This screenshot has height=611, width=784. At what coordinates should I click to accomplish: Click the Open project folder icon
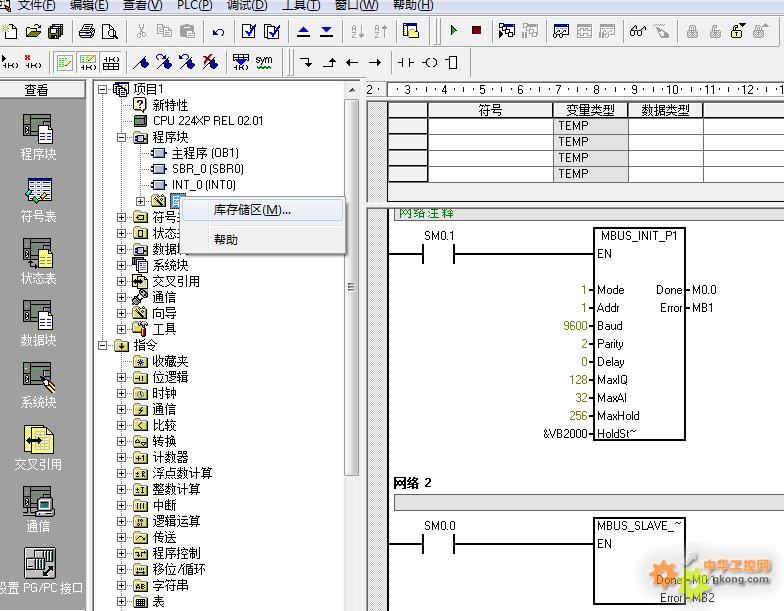click(34, 32)
